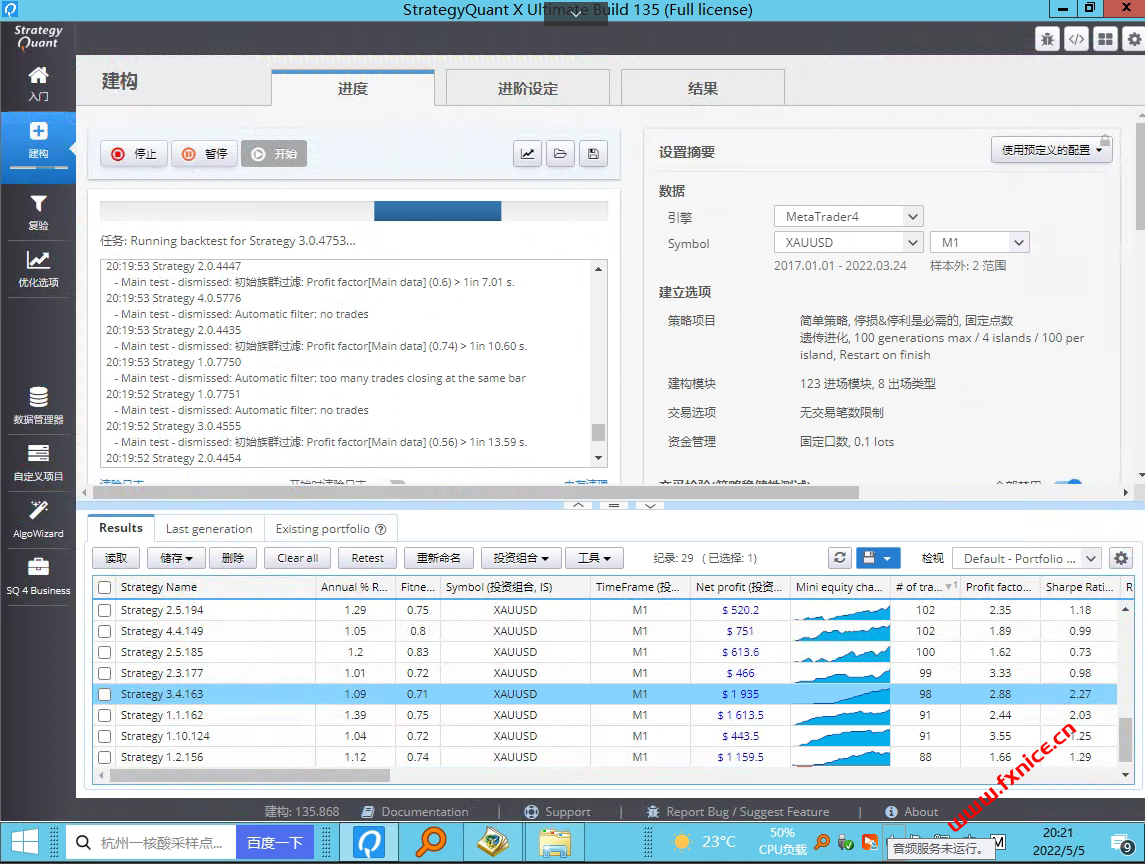Click the 停止 stop button
Image resolution: width=1145 pixels, height=864 pixels.
(134, 153)
